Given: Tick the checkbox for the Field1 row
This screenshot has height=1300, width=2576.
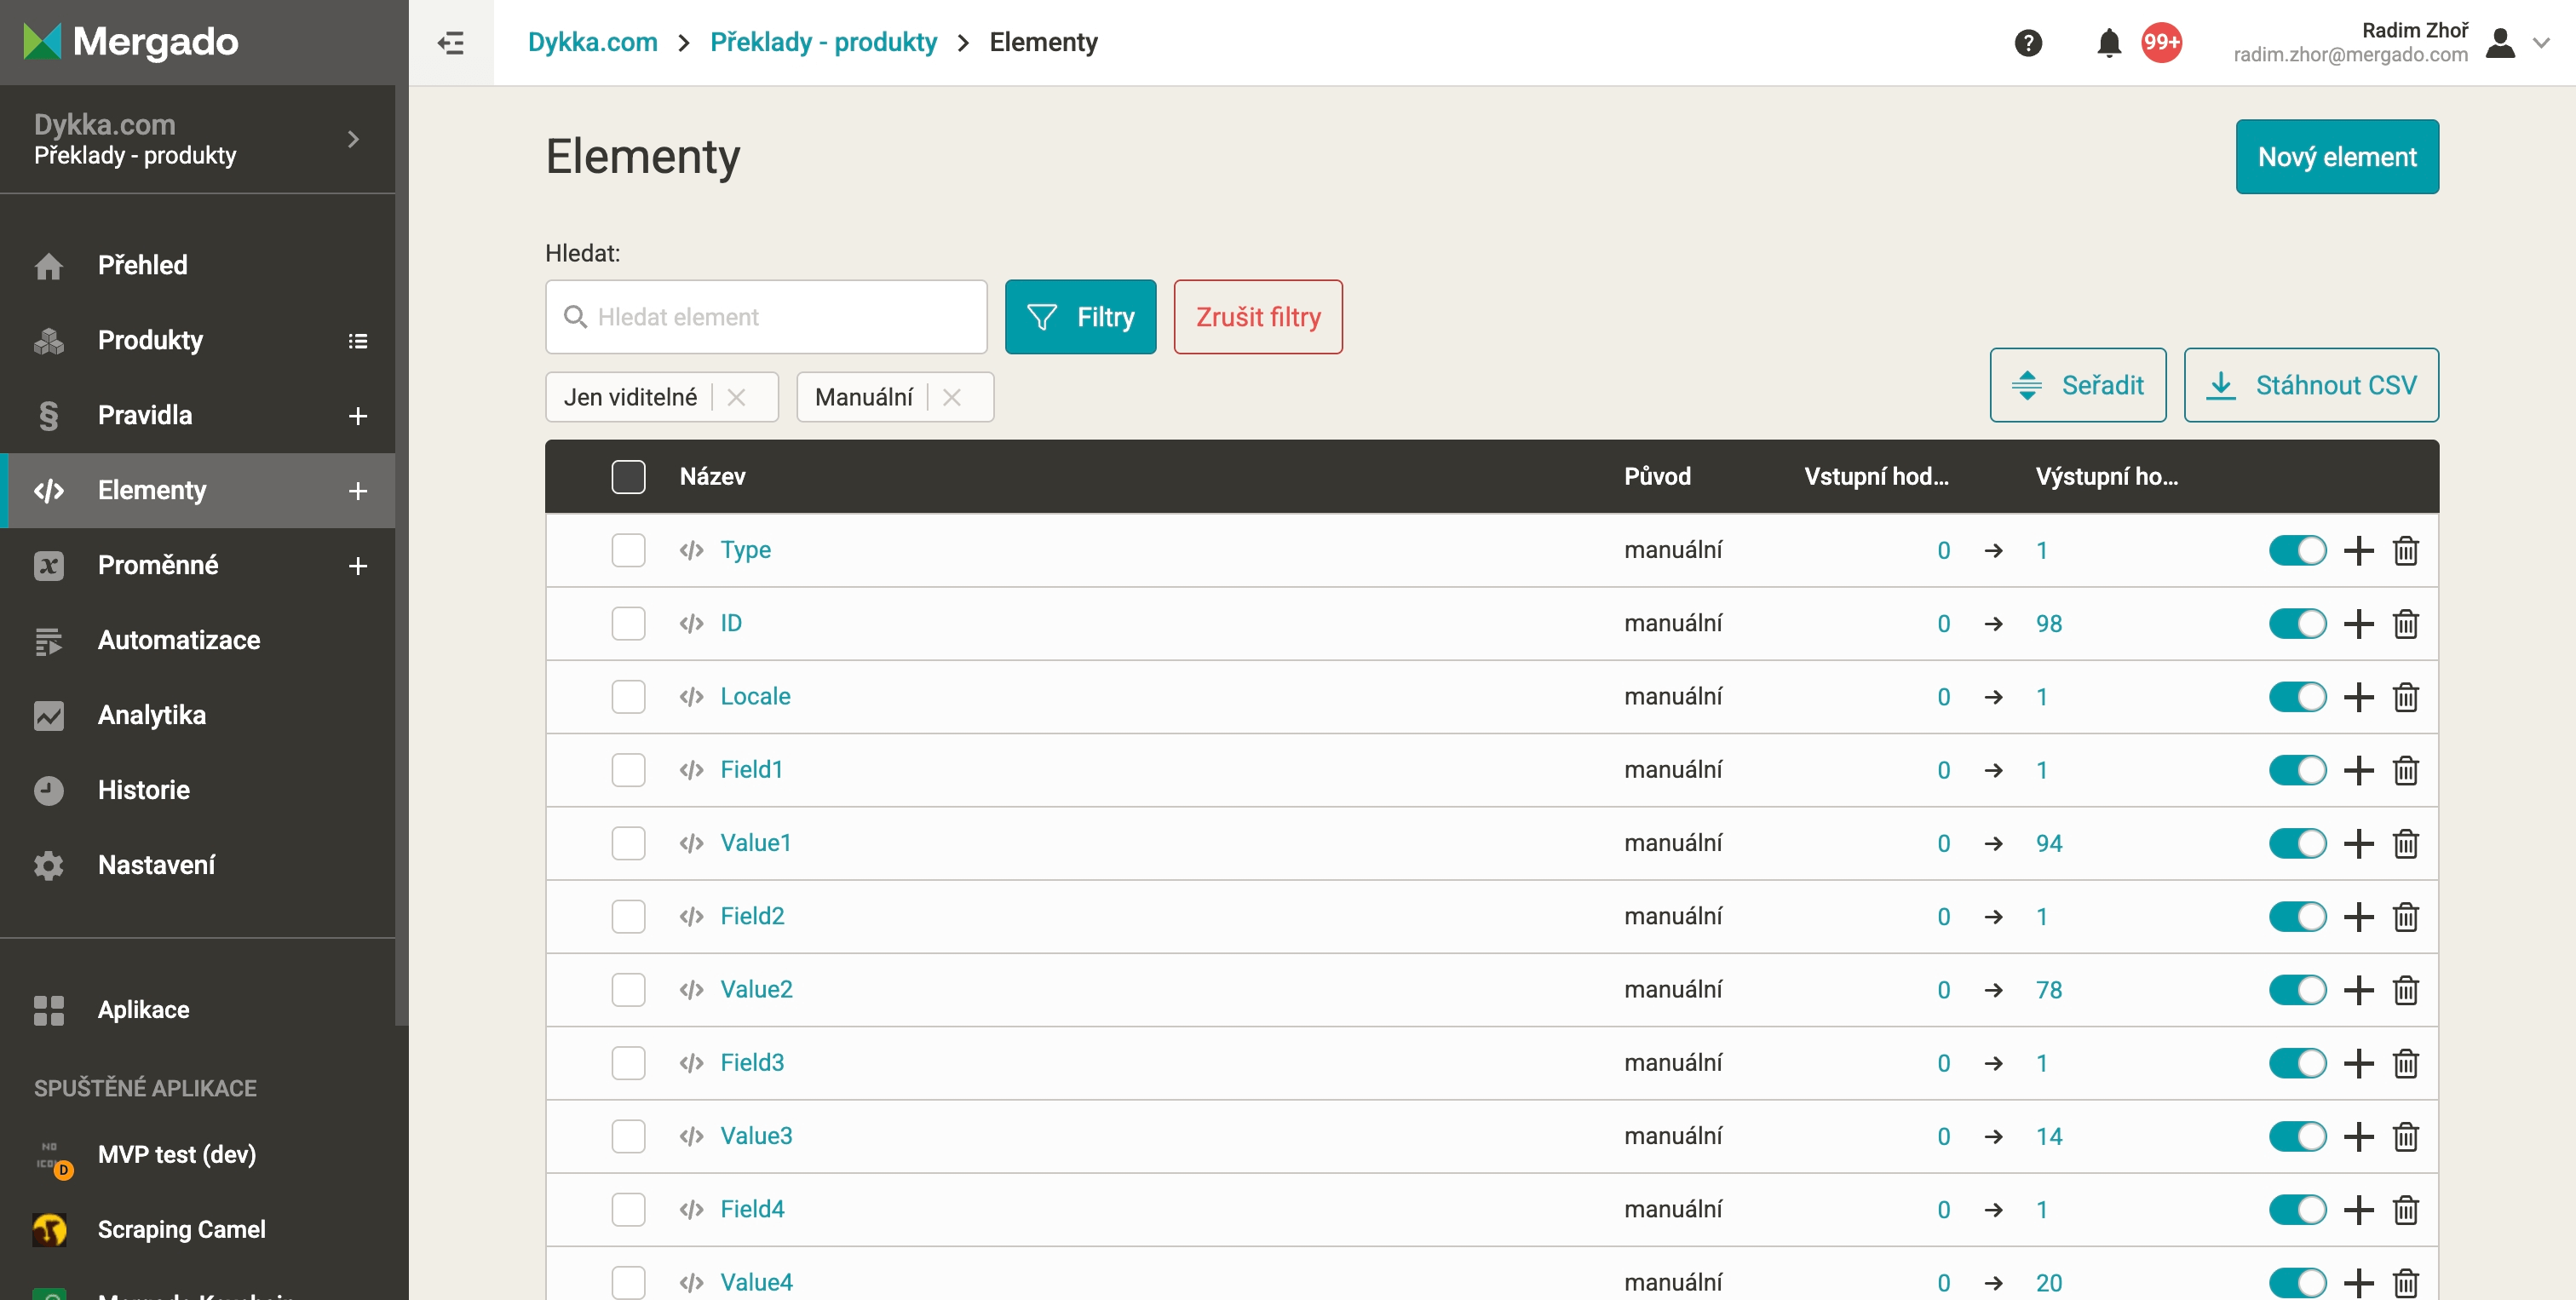Looking at the screenshot, I should pos(628,770).
